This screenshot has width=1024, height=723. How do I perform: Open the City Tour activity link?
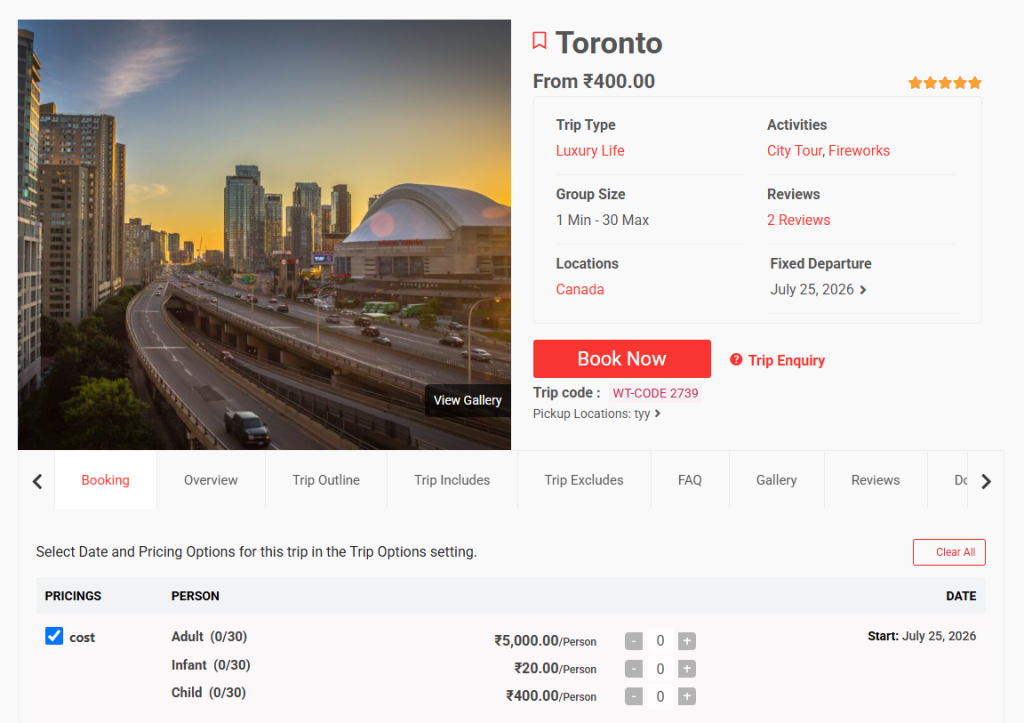coord(794,151)
